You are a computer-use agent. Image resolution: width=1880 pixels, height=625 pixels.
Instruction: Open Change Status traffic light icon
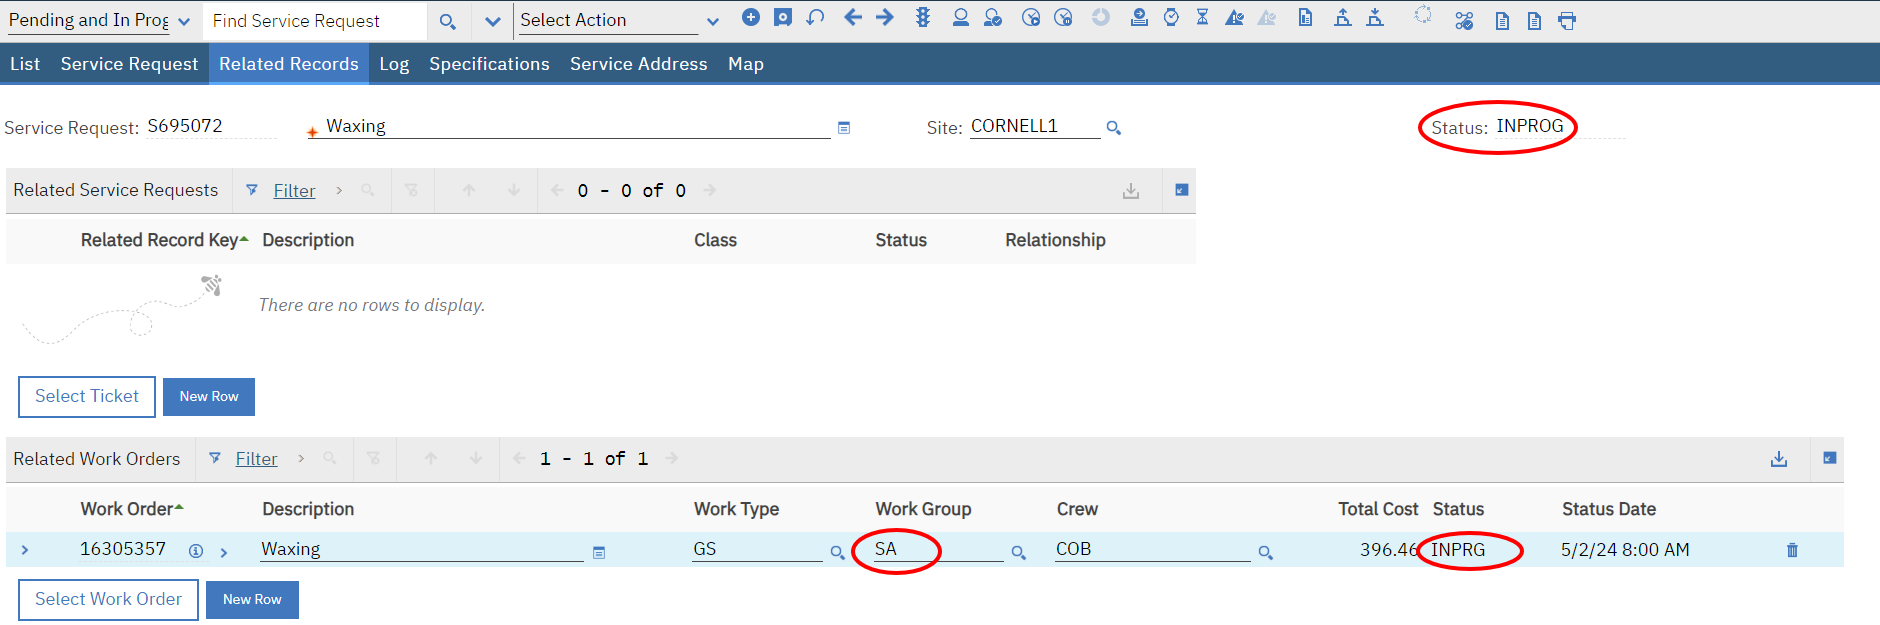coord(923,17)
